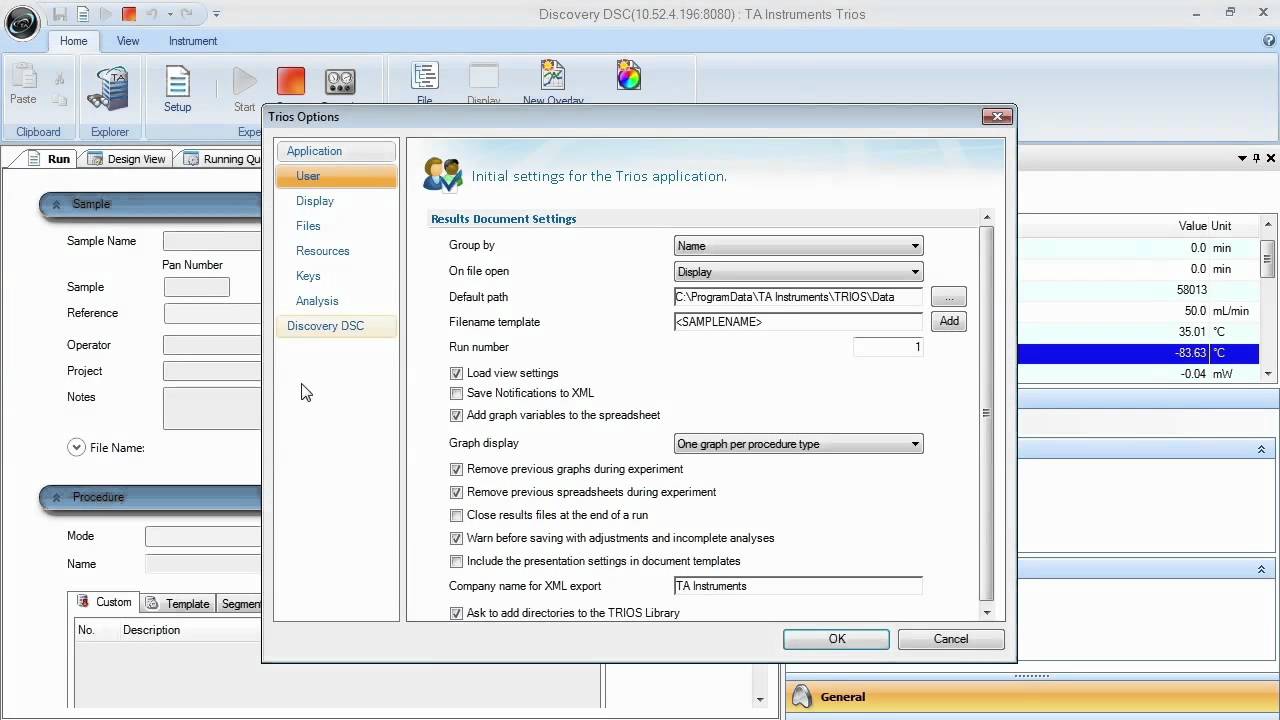This screenshot has width=1280, height=720.
Task: Expand the File Name section chevron
Action: [x=76, y=448]
